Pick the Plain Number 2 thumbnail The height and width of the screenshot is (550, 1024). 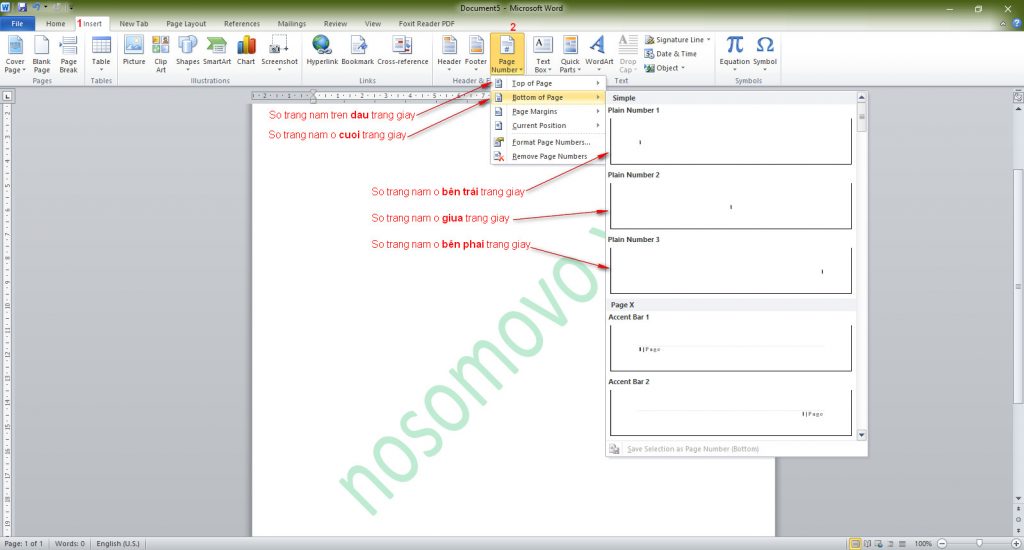tap(731, 206)
